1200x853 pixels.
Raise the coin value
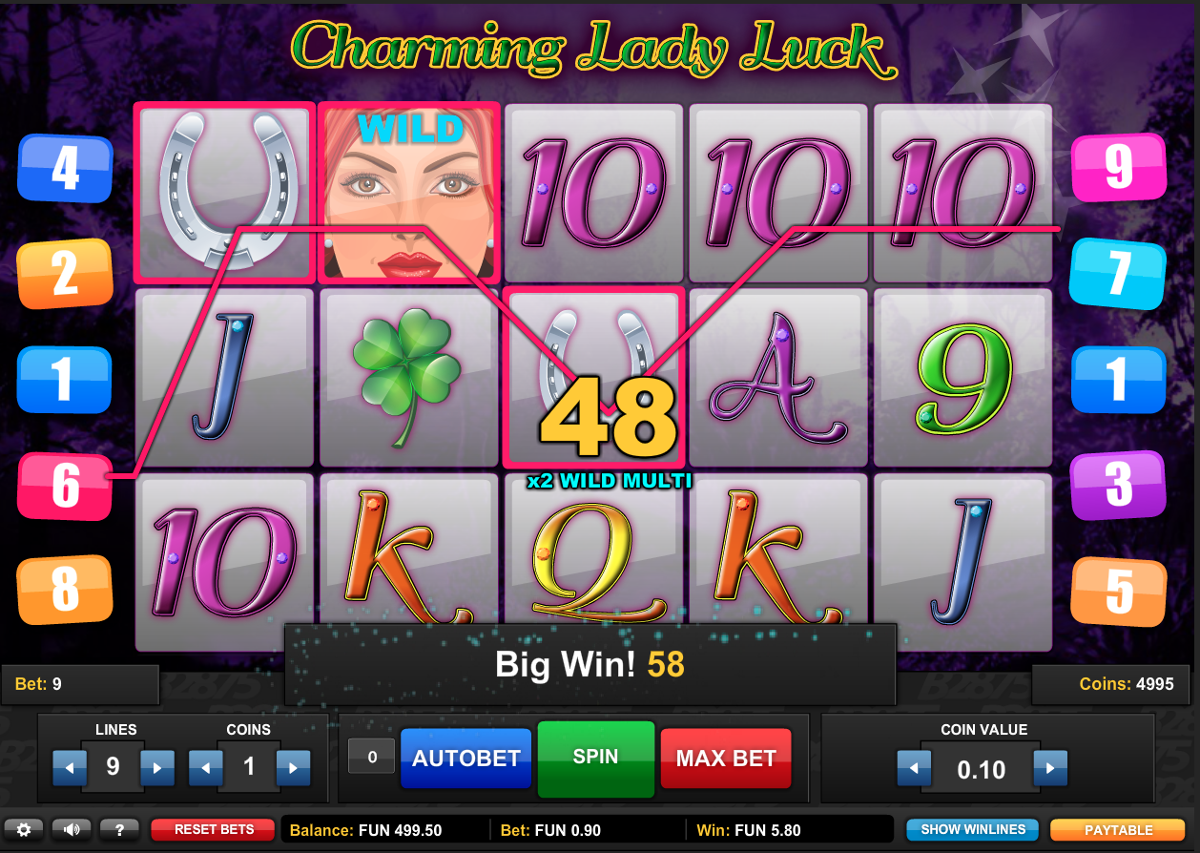tap(1050, 768)
